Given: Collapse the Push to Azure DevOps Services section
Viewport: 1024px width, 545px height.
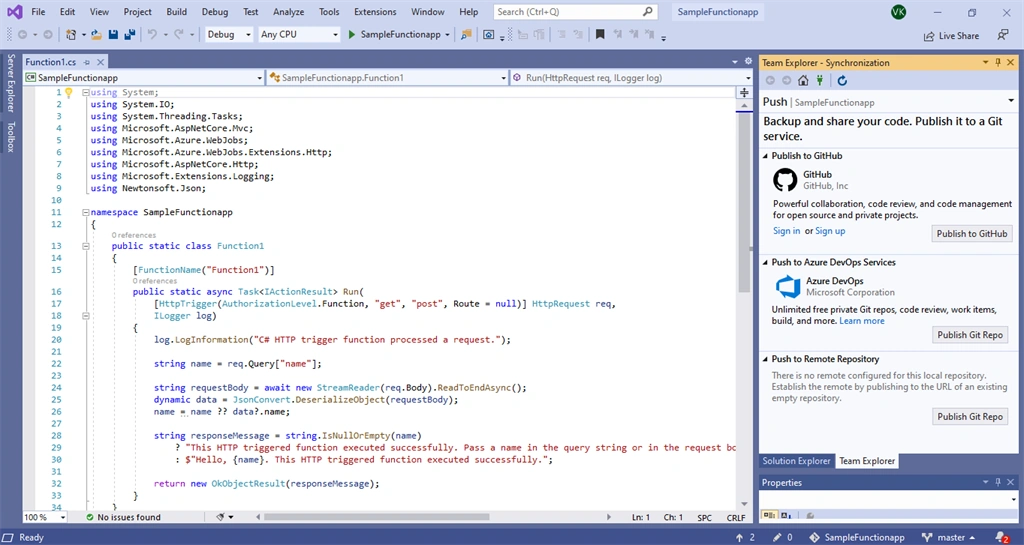Looking at the screenshot, I should tap(765, 262).
